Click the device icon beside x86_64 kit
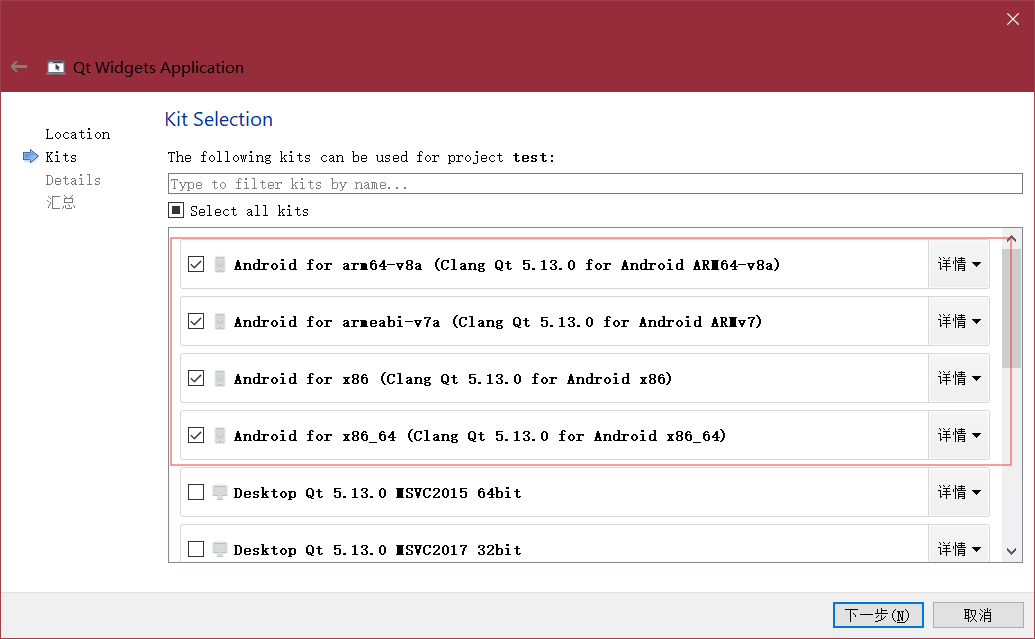The height and width of the screenshot is (639, 1035). click(x=220, y=435)
